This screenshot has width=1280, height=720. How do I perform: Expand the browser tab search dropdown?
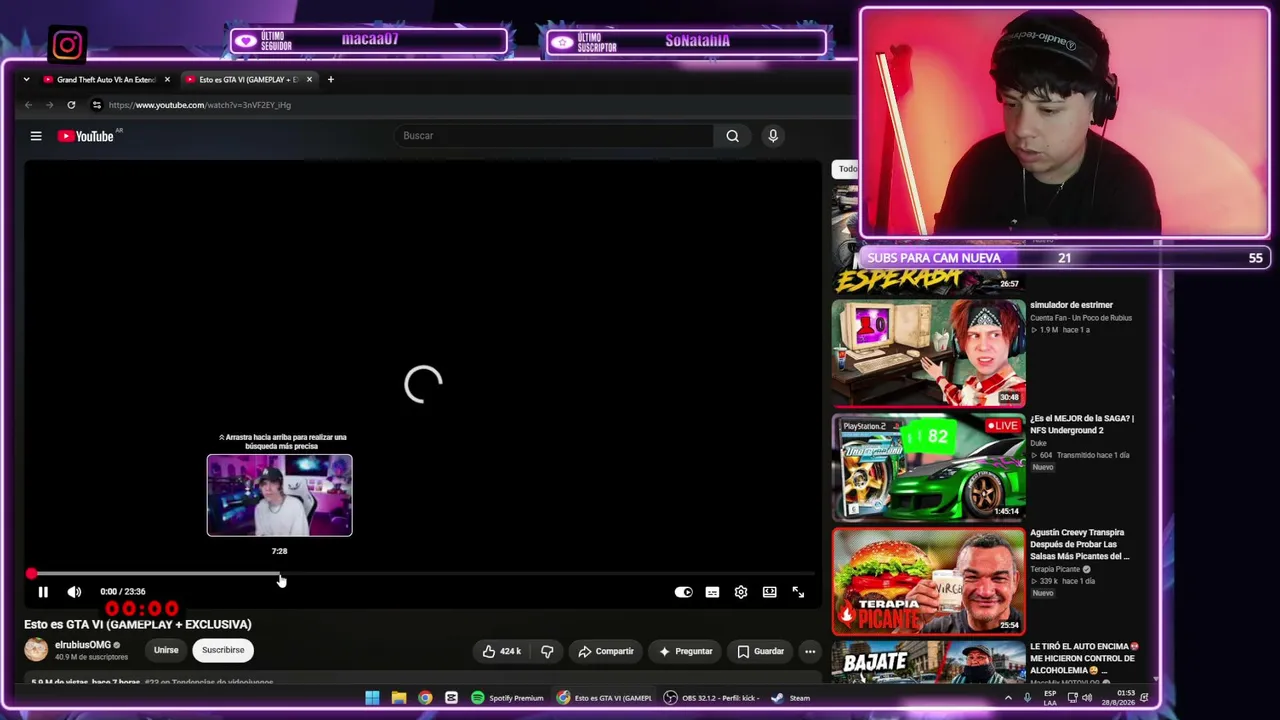(26, 79)
